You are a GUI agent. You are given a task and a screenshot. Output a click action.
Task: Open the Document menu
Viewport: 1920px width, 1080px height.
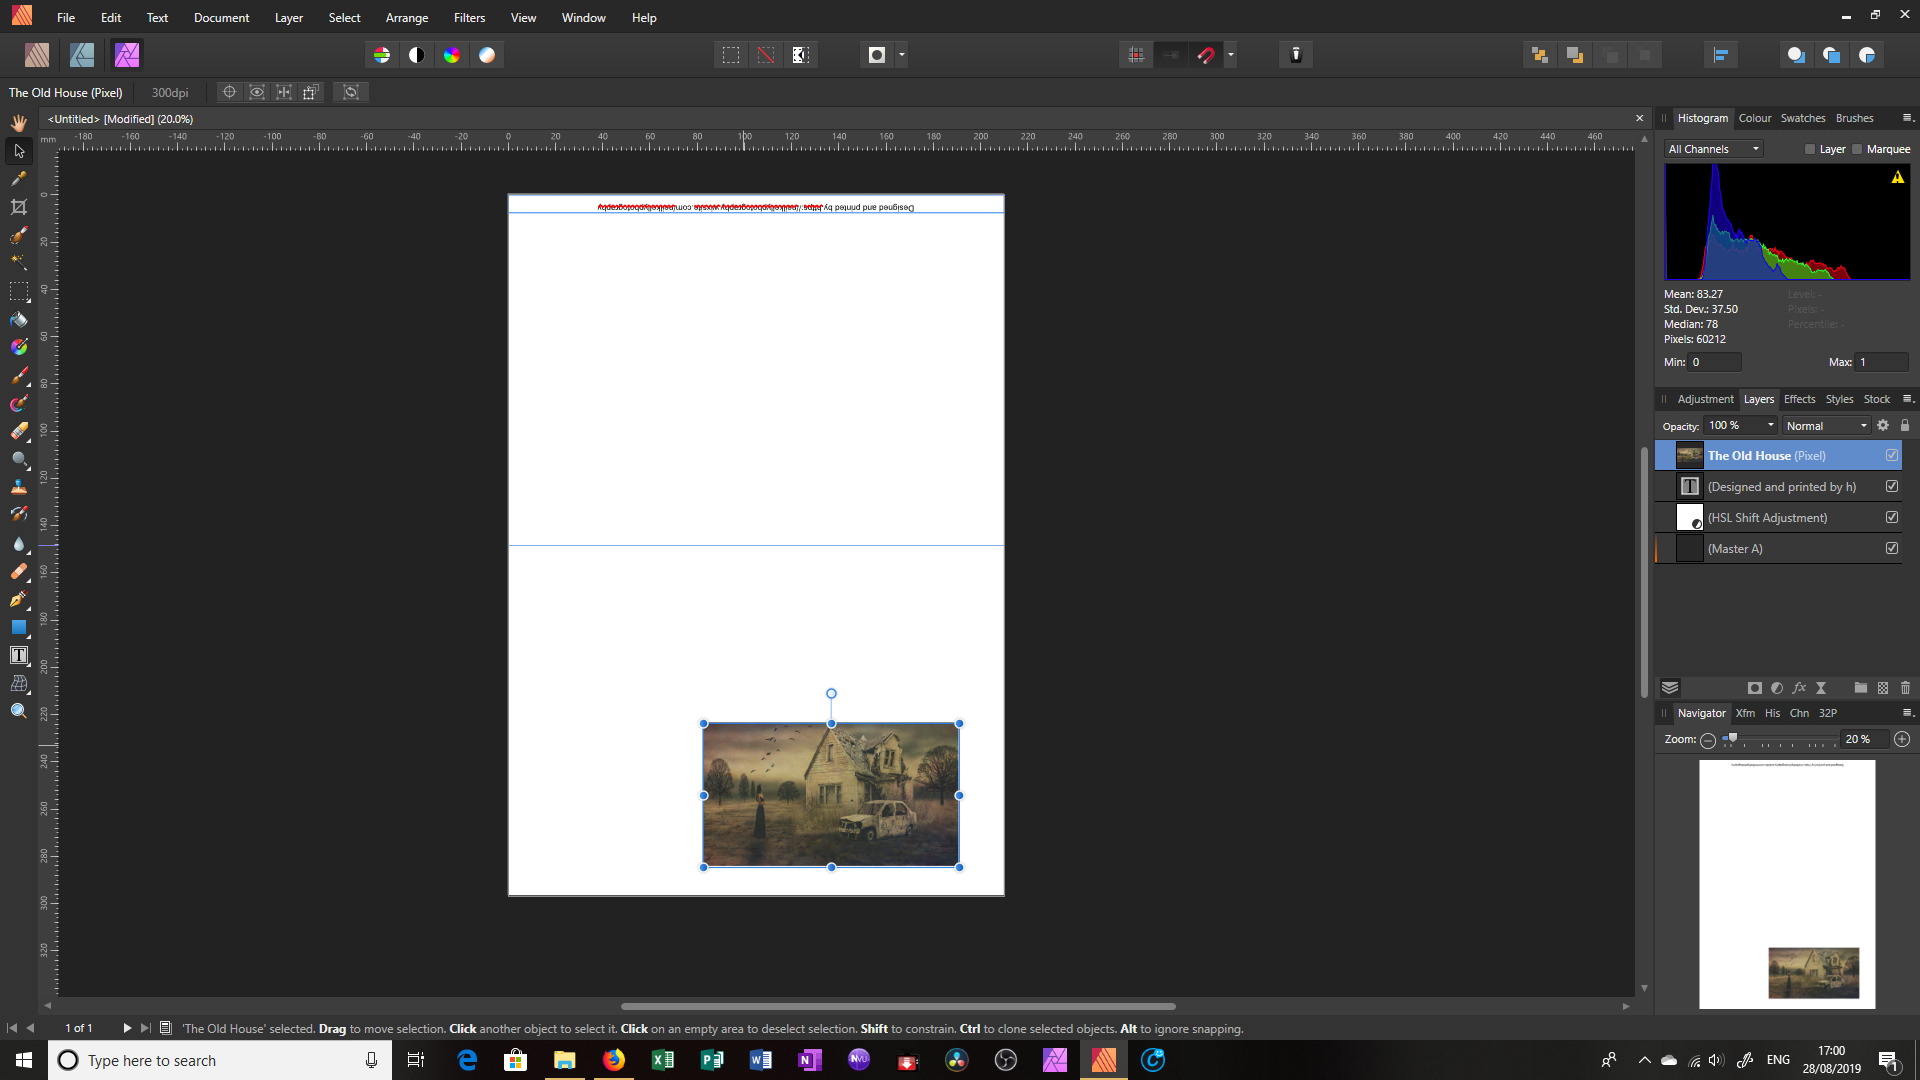click(x=221, y=18)
